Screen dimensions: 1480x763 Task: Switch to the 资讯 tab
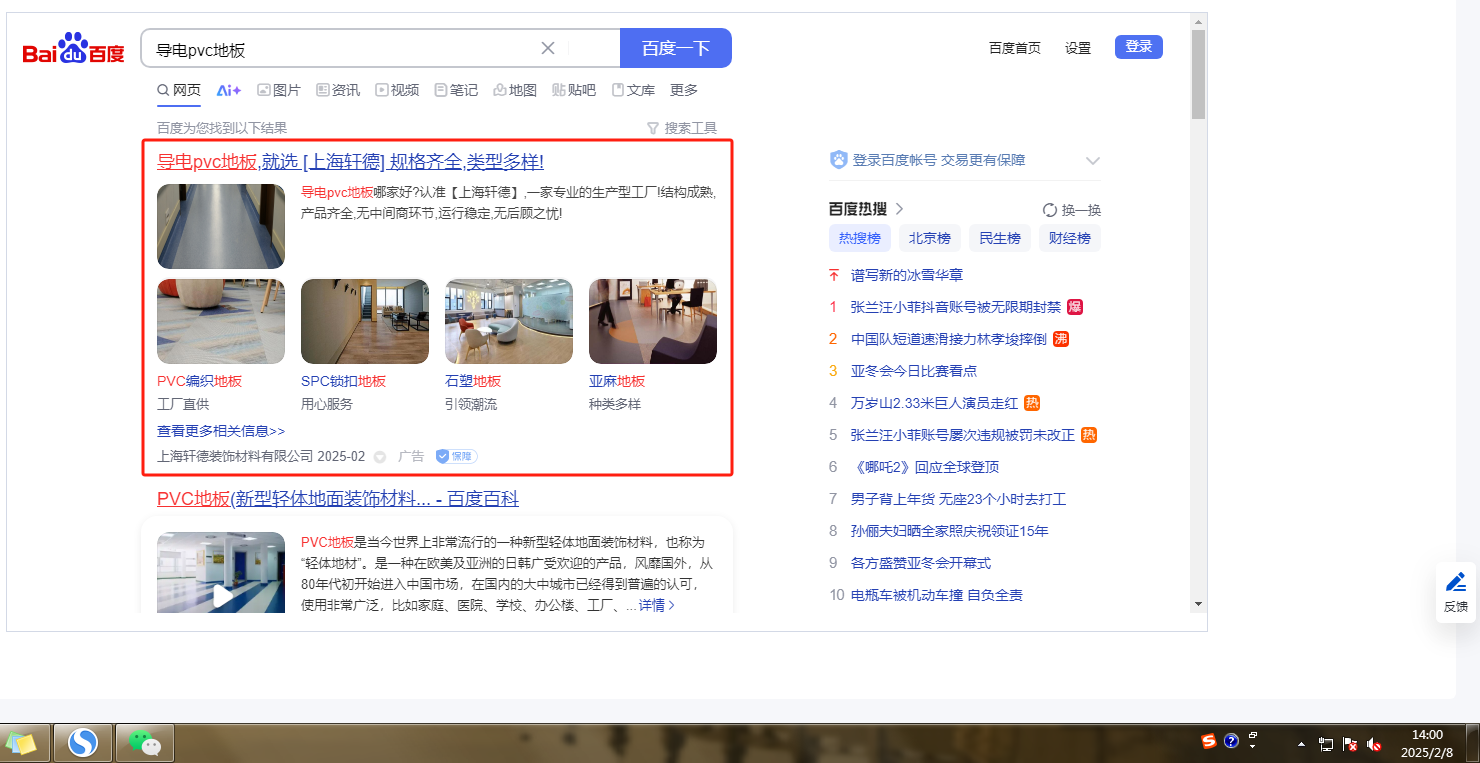click(x=338, y=90)
